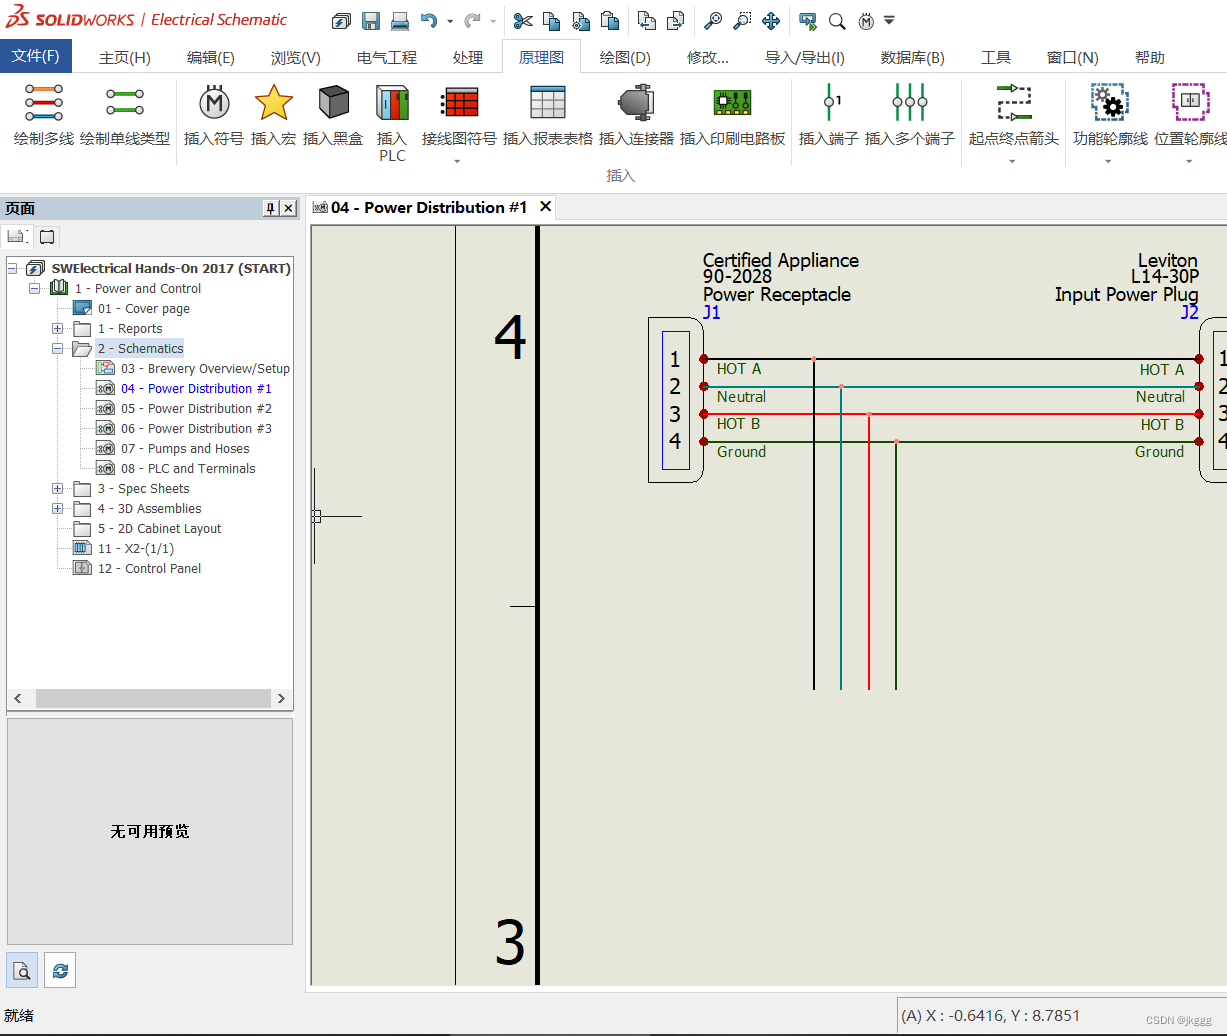This screenshot has width=1227, height=1036.
Task: Click the tree panel horizontal scrollbar right arrow
Action: [x=281, y=698]
